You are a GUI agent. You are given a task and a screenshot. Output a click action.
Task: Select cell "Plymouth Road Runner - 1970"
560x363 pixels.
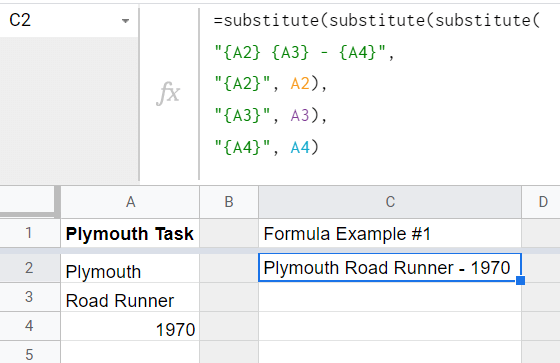pyautogui.click(x=390, y=268)
